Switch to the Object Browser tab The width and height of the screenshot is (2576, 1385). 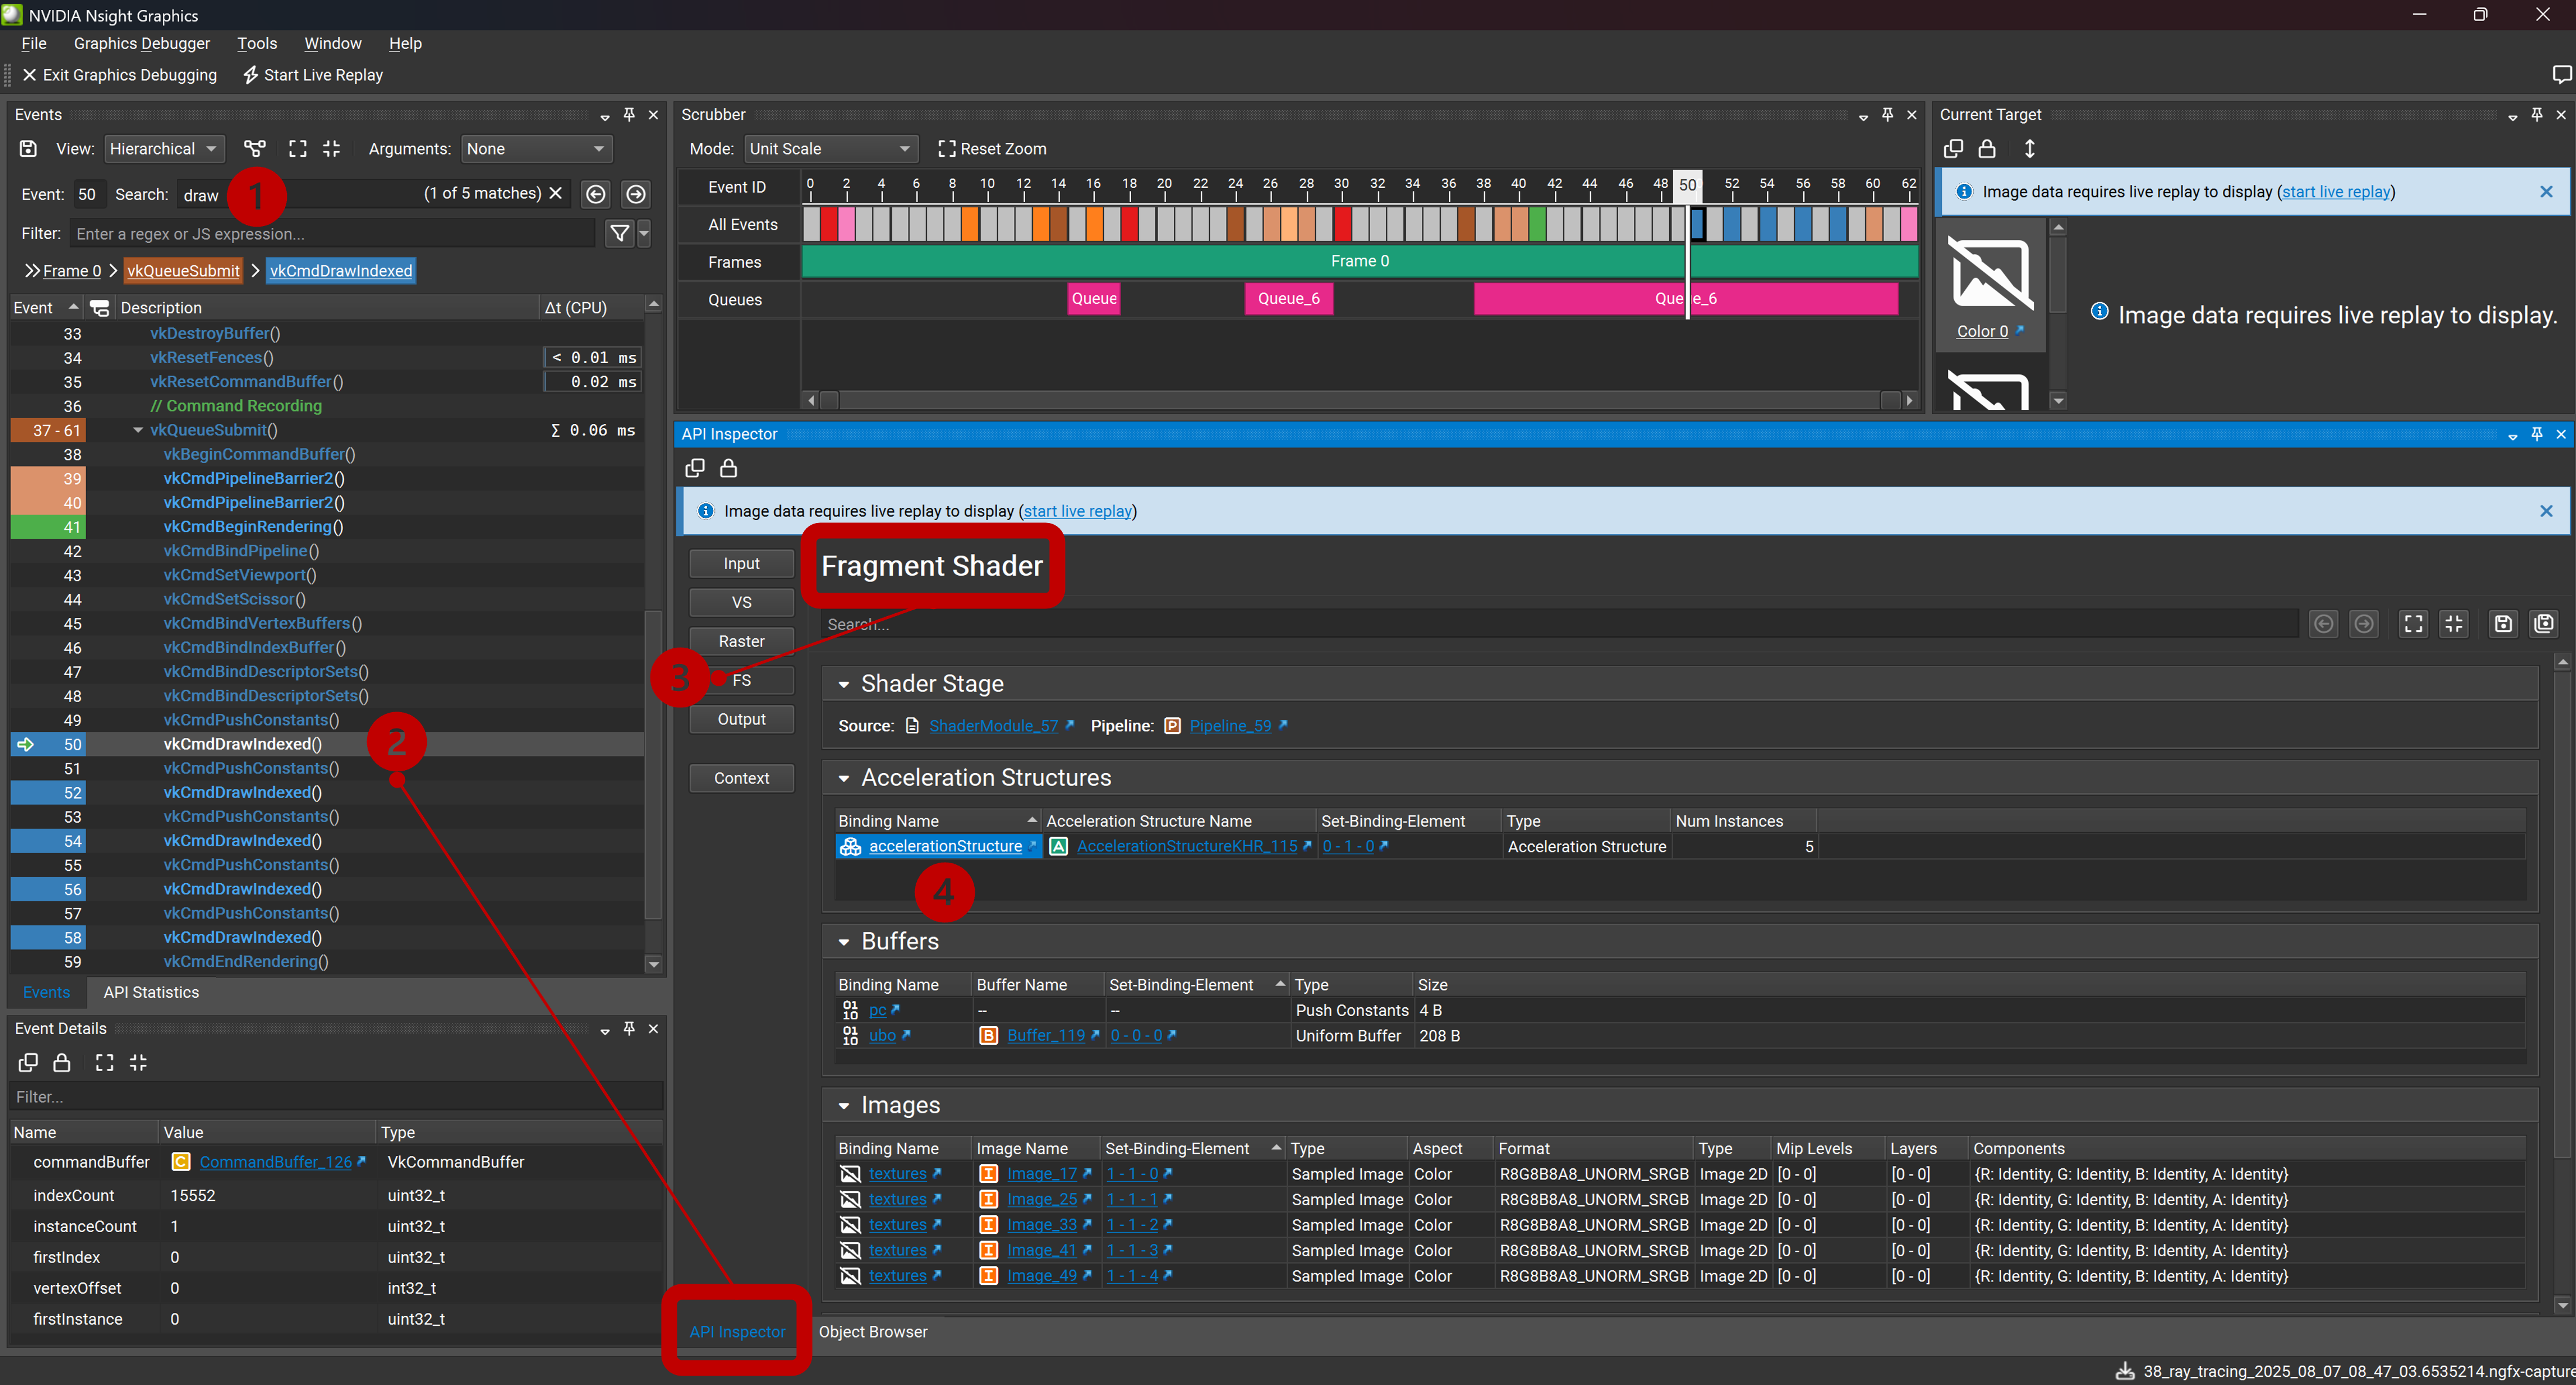pos(872,1331)
